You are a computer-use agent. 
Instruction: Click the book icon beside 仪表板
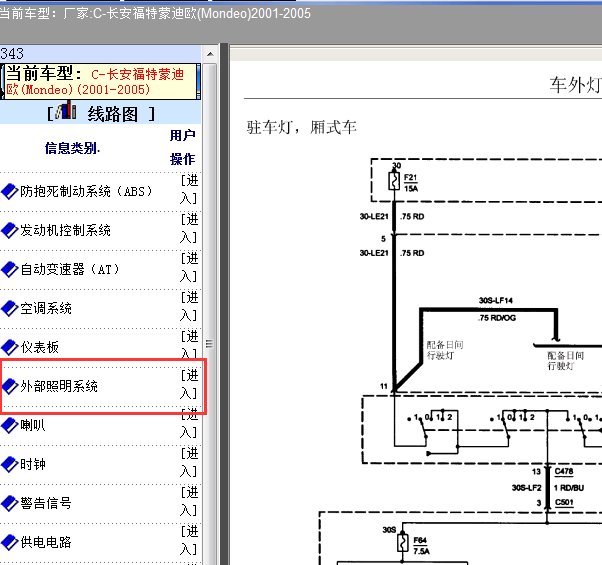pyautogui.click(x=10, y=347)
